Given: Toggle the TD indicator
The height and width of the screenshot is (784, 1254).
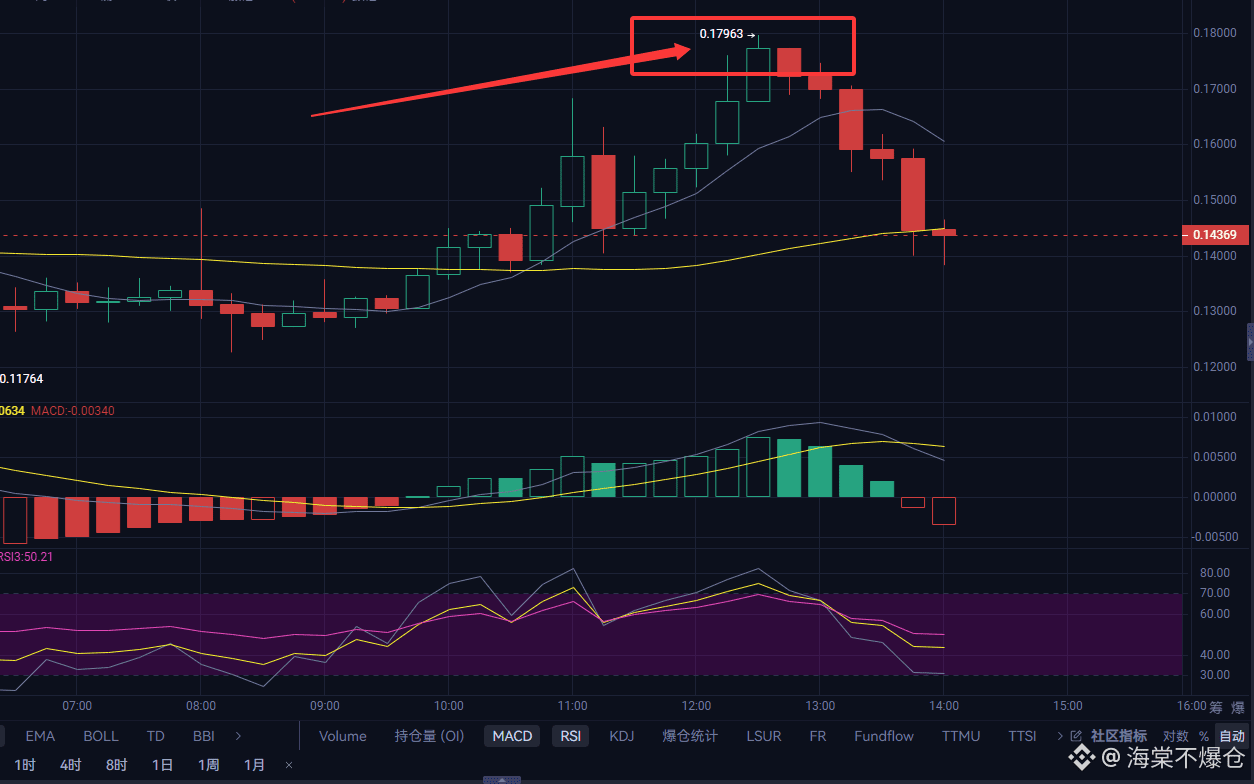Looking at the screenshot, I should (x=156, y=736).
